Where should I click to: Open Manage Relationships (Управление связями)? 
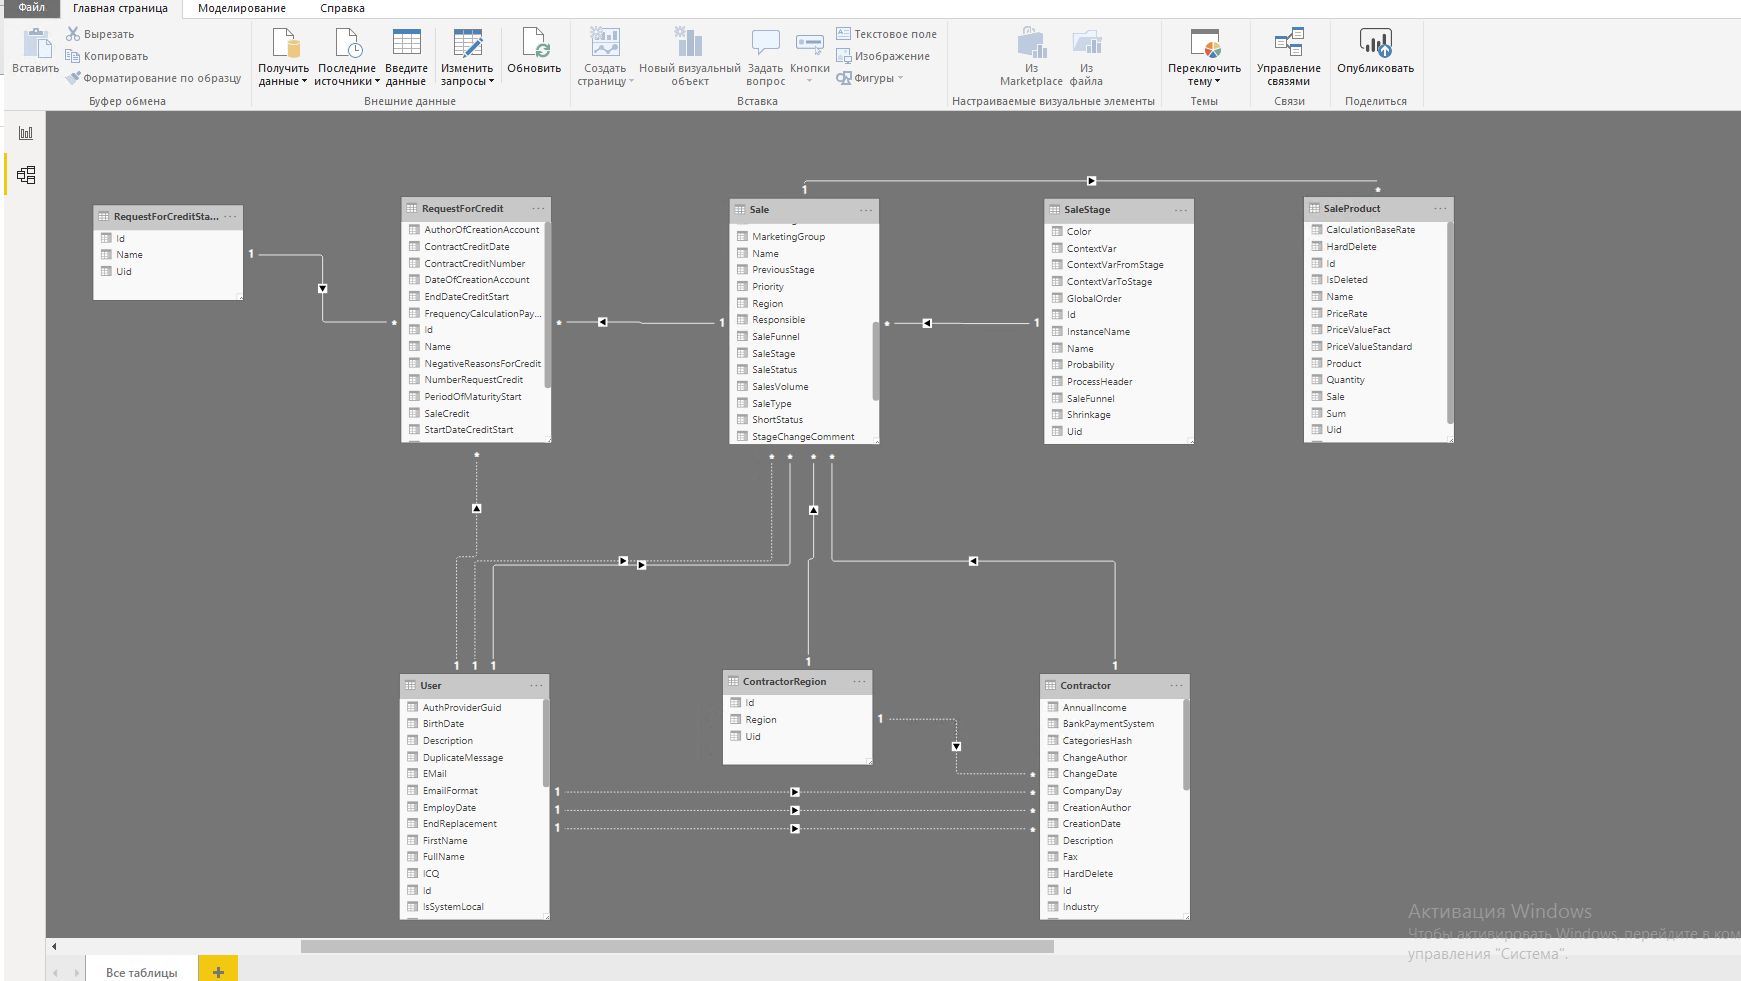(x=1289, y=57)
